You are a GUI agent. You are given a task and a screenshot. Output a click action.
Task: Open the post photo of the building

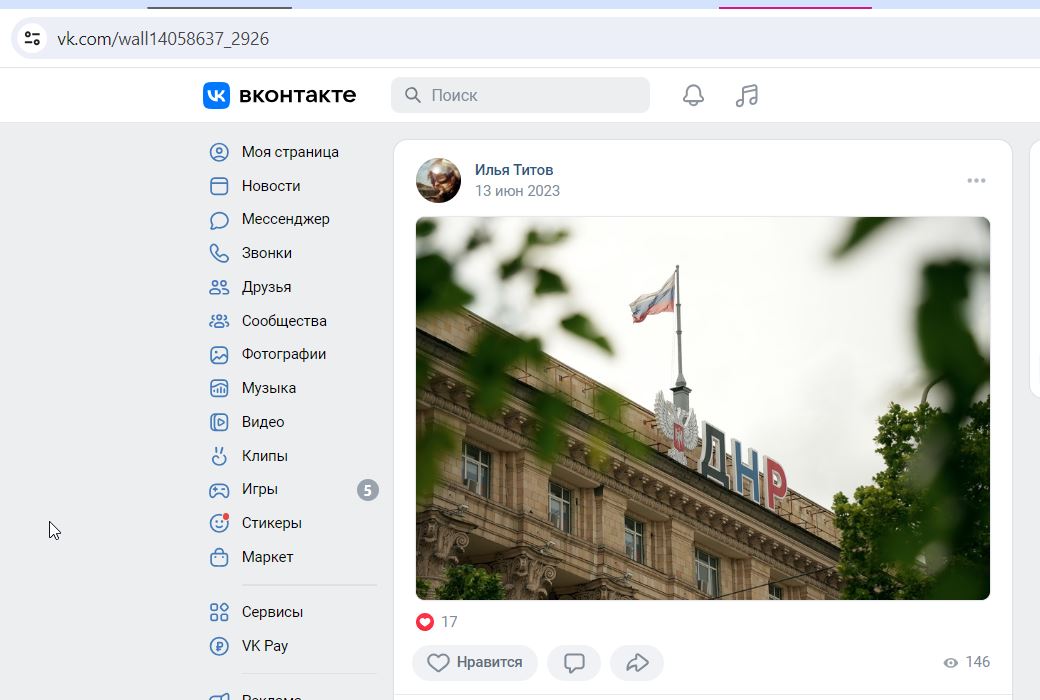click(x=702, y=408)
